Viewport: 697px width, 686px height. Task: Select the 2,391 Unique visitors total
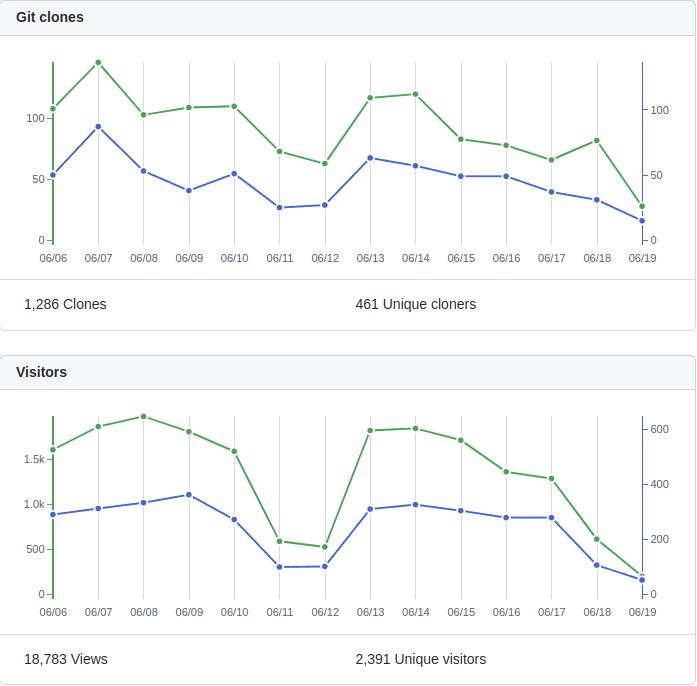click(x=420, y=659)
